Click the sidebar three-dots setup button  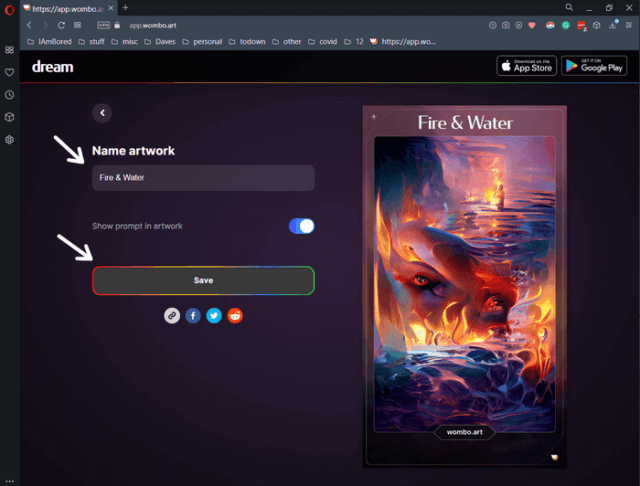9,481
